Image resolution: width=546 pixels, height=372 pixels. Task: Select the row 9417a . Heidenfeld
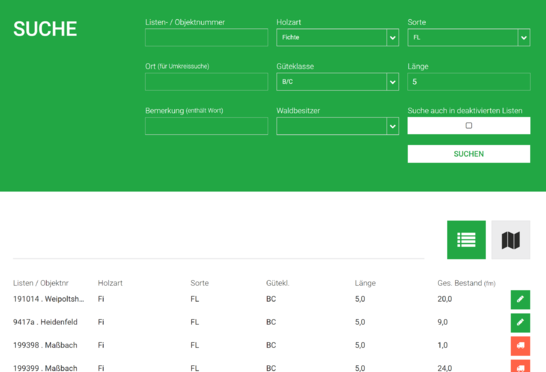click(x=272, y=322)
